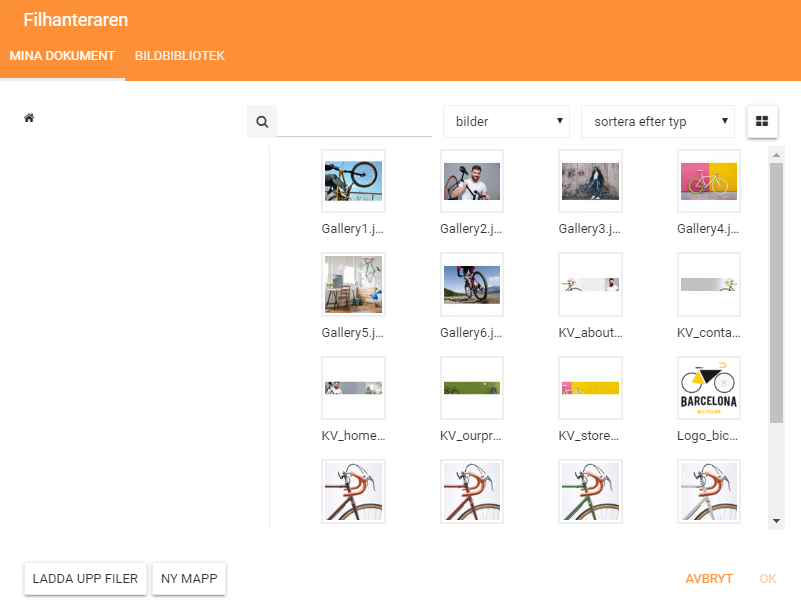Create folder with Ny mapp button
This screenshot has height=602, width=801.
[189, 578]
